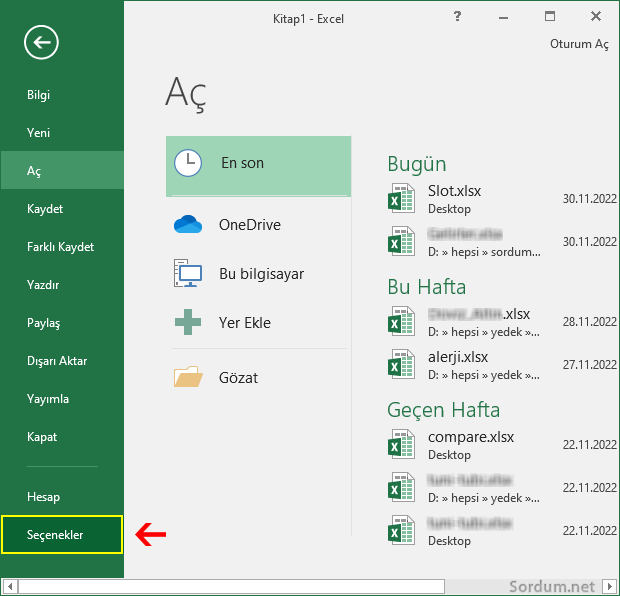Open Yayımla in the sidebar
The width and height of the screenshot is (620, 596).
pyautogui.click(x=62, y=399)
